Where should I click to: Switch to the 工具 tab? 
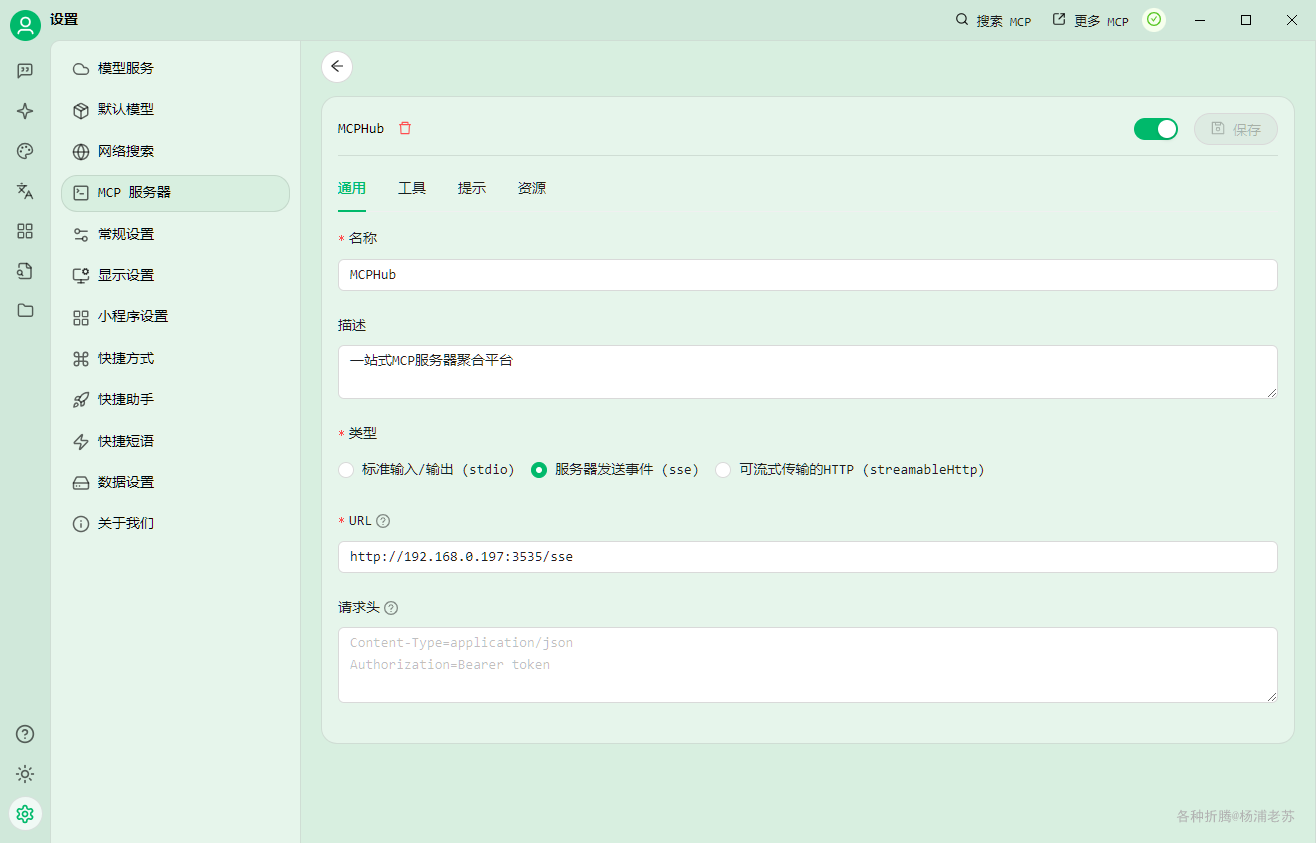[x=412, y=188]
